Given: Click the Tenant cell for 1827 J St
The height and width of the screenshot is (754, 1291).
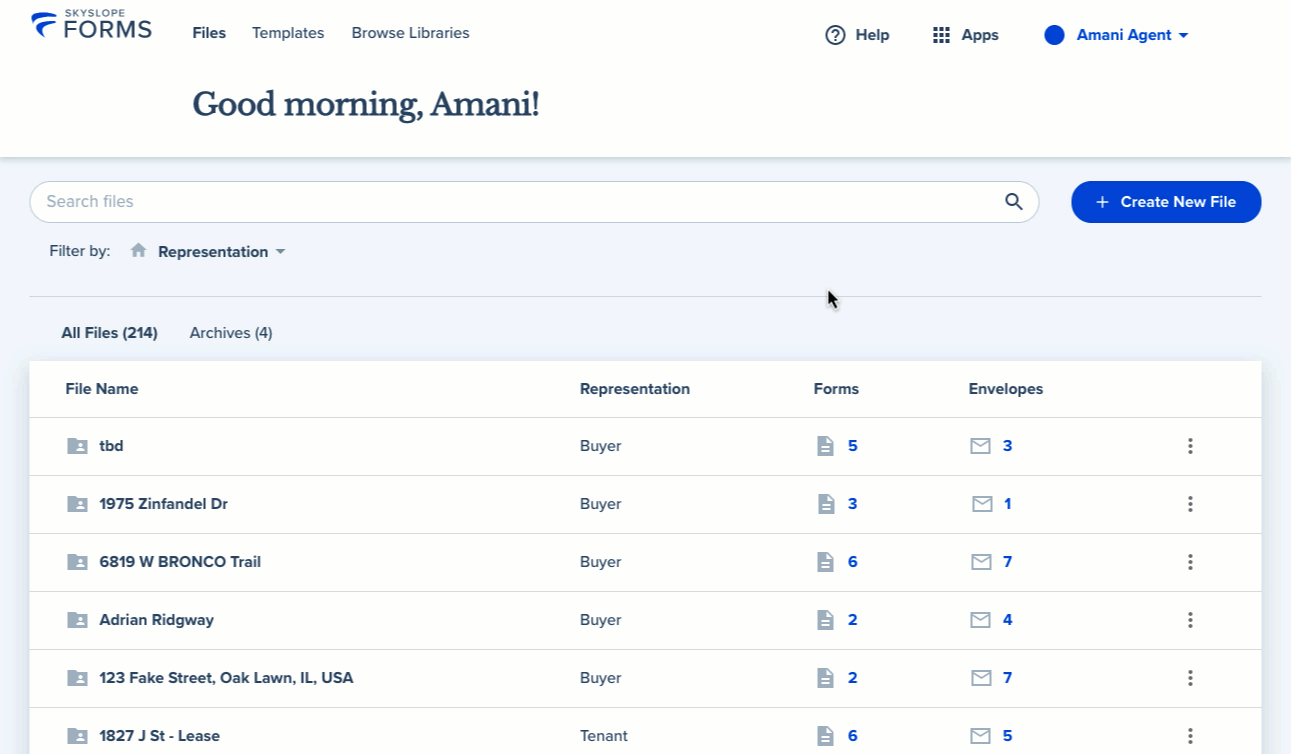Looking at the screenshot, I should coord(604,736).
